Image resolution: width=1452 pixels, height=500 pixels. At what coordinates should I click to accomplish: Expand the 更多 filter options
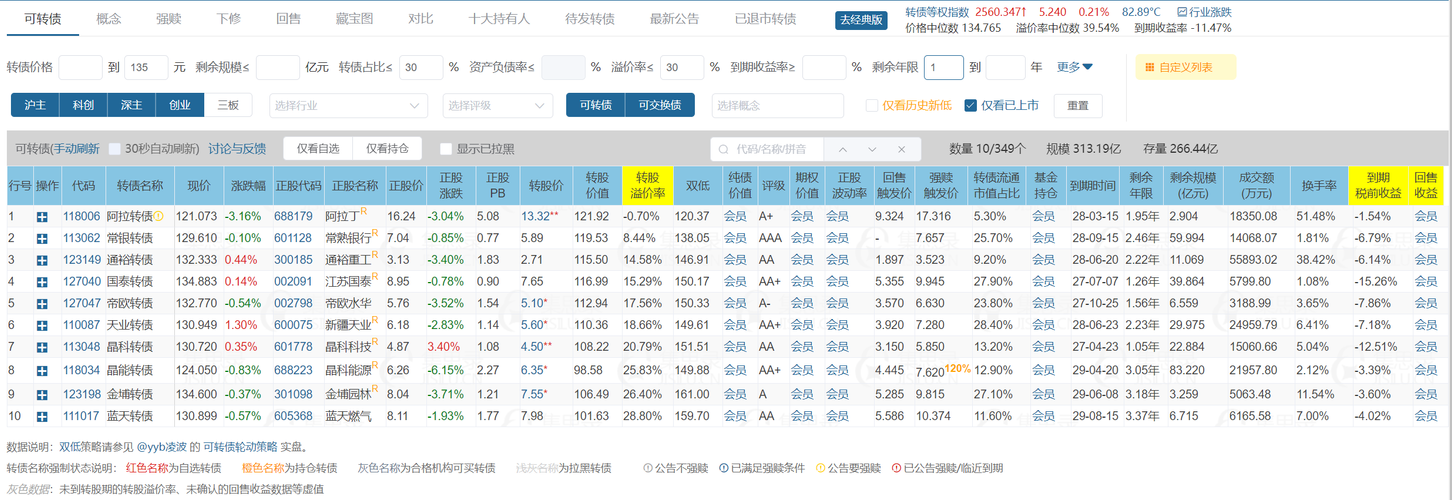pos(1074,67)
